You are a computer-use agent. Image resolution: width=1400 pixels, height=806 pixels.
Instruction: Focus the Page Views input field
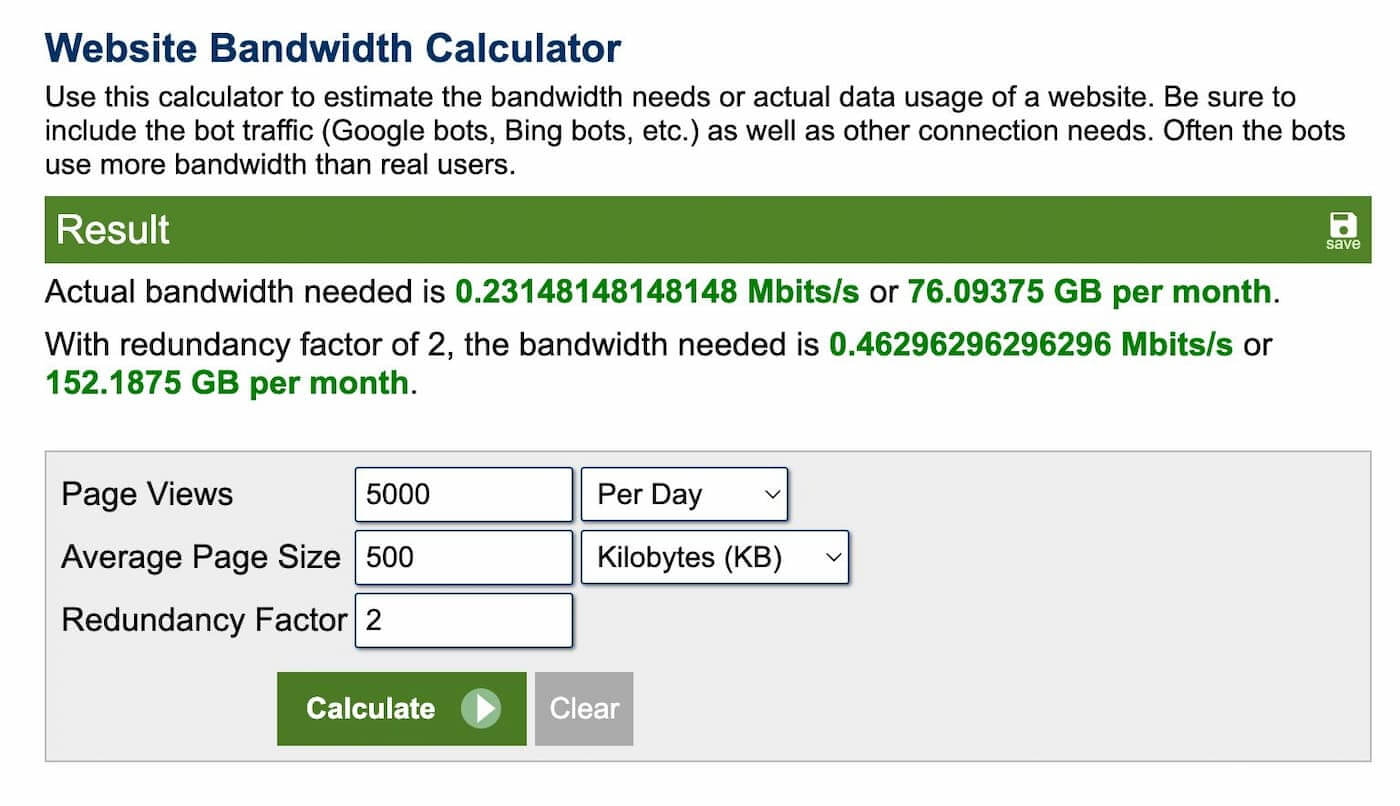[x=464, y=494]
